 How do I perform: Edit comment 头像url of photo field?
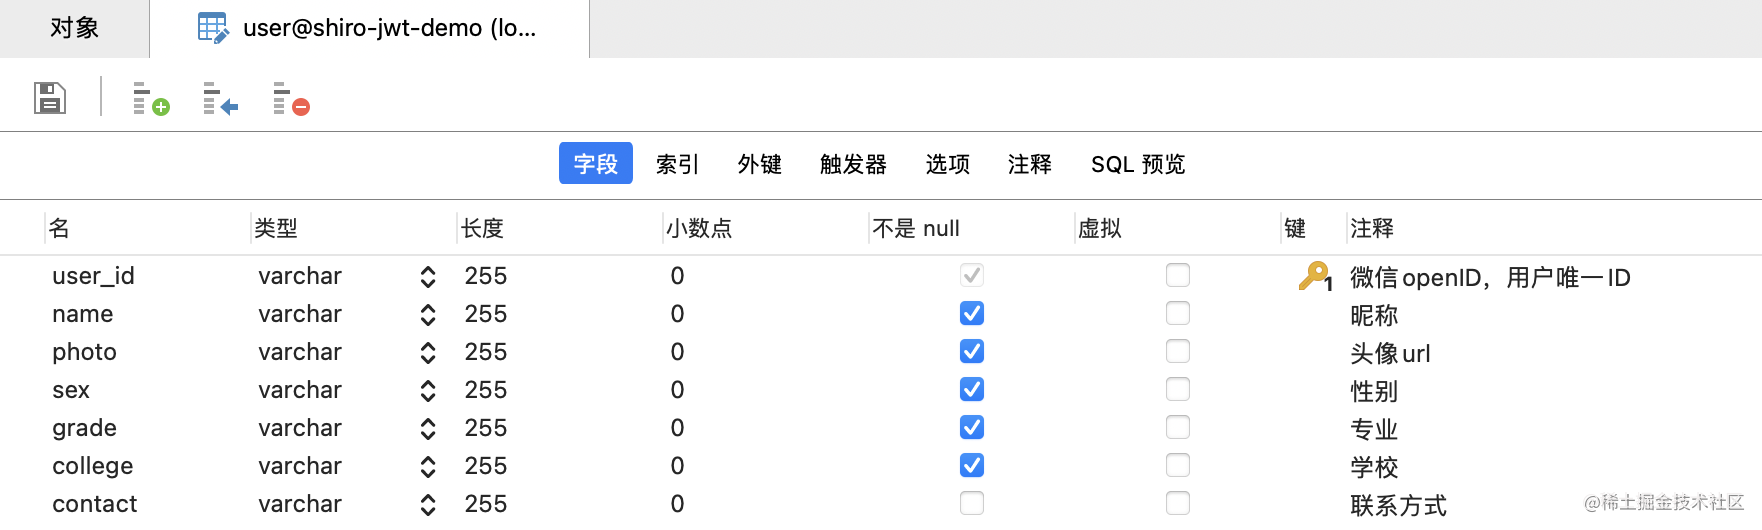pyautogui.click(x=1390, y=354)
